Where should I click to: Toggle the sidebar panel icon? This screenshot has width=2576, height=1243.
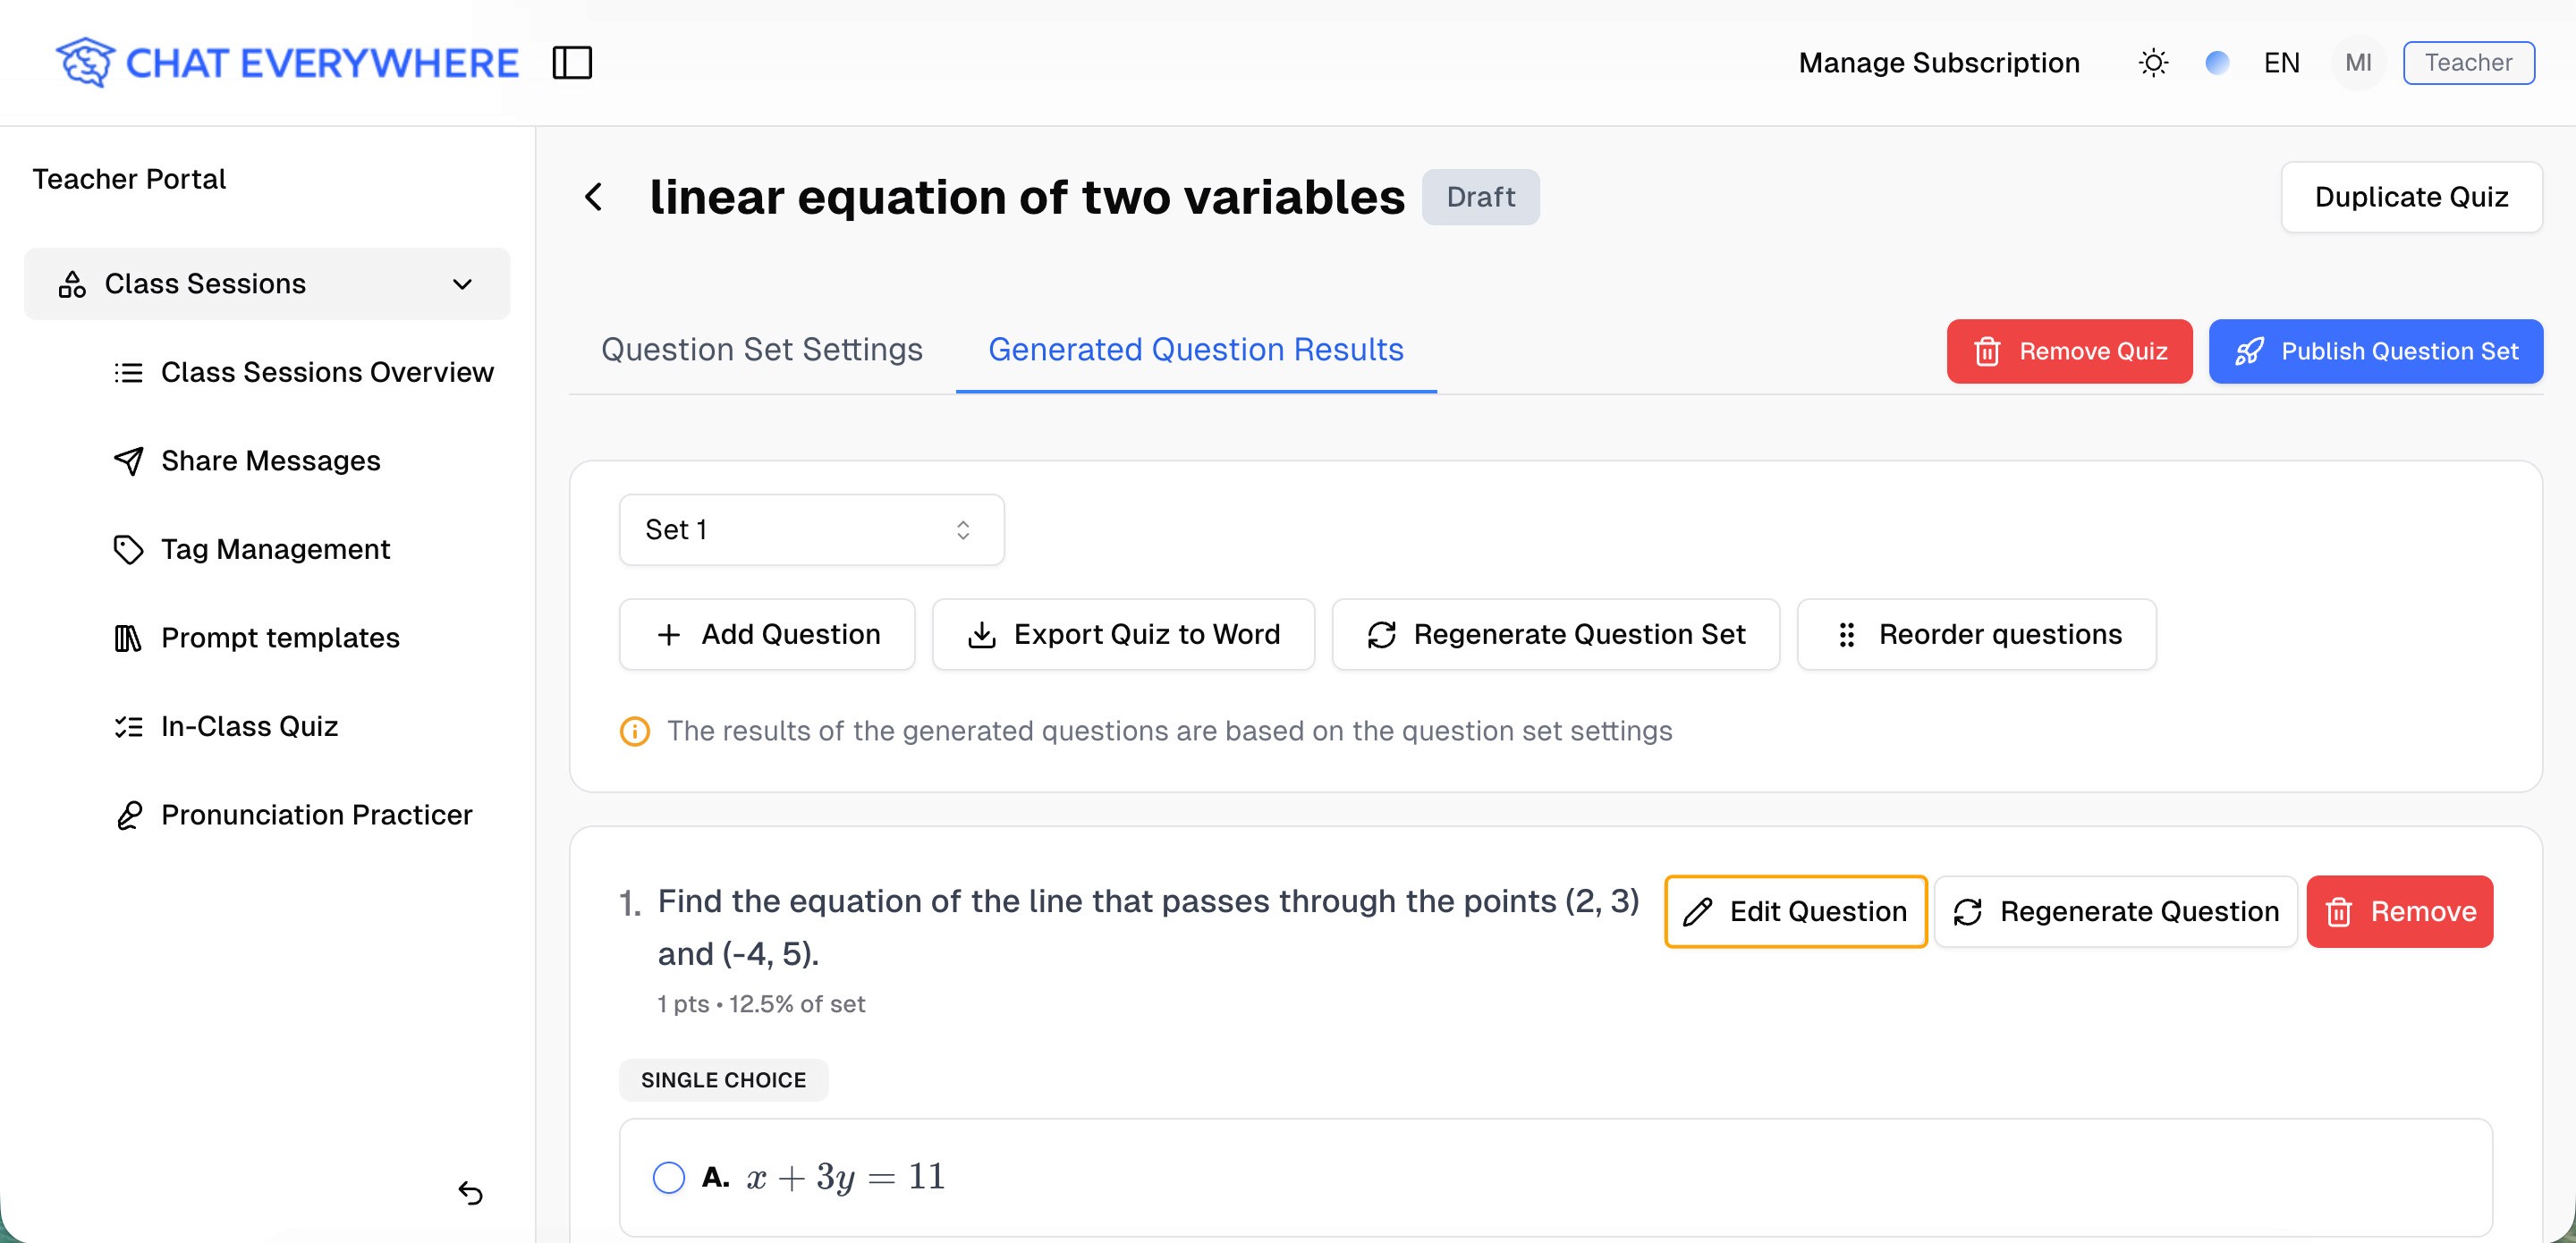coord(572,63)
